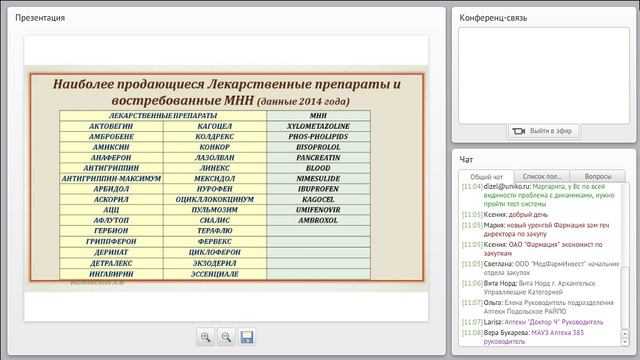
Task: Select the ДЕТРАЛЕКС table cell
Action: (111, 264)
